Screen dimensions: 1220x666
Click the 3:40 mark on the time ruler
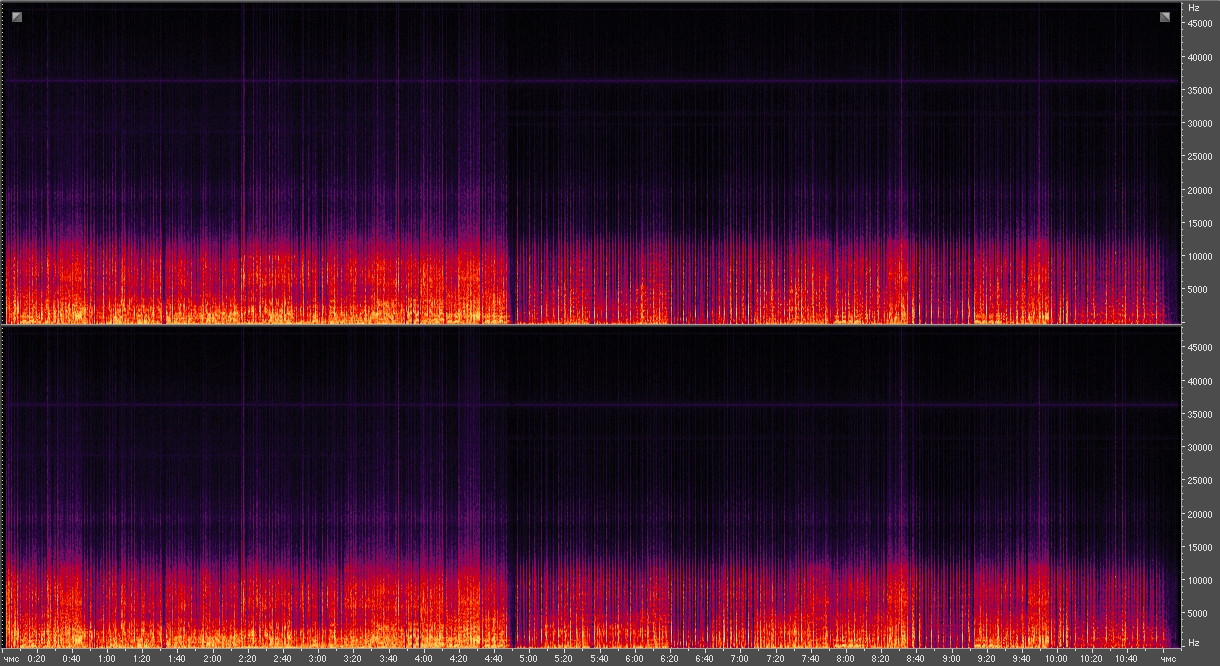click(x=387, y=659)
